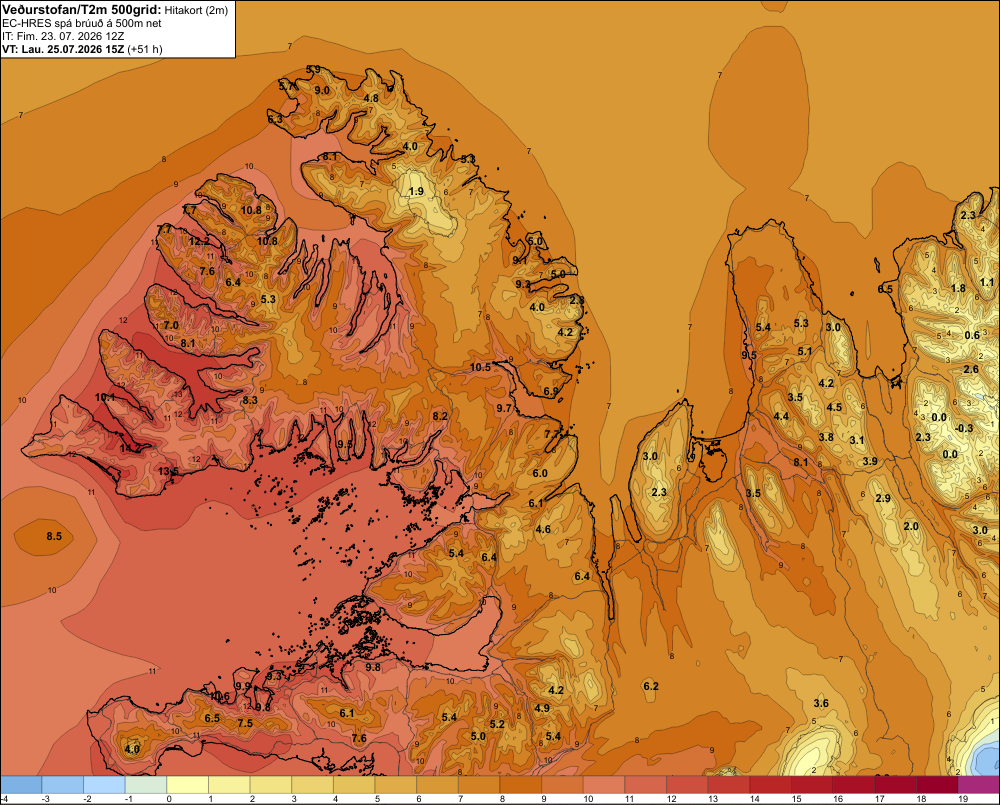Click the 14.2 temperature label on the map
1000x805 pixels.
click(129, 448)
